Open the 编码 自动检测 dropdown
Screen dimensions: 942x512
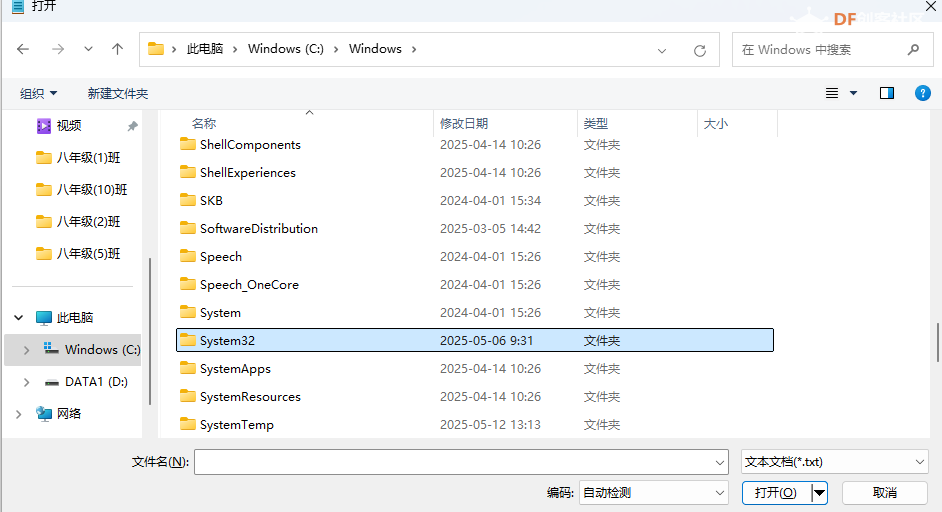click(x=654, y=493)
